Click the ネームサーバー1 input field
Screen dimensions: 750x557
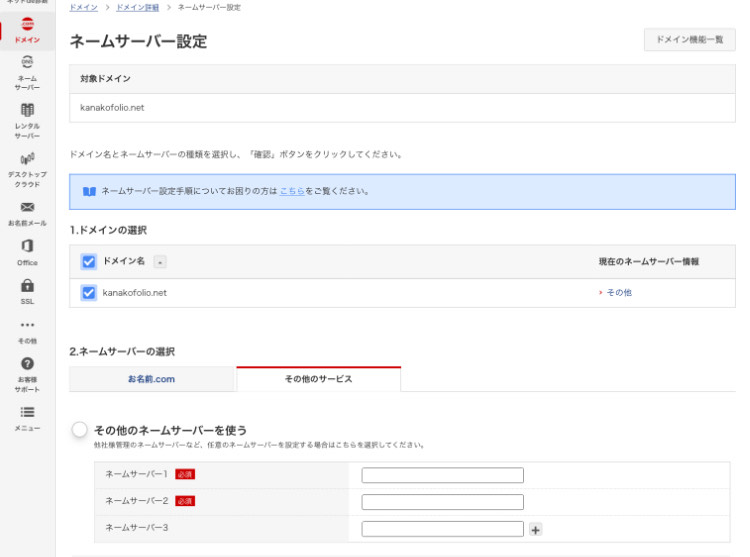(x=442, y=475)
